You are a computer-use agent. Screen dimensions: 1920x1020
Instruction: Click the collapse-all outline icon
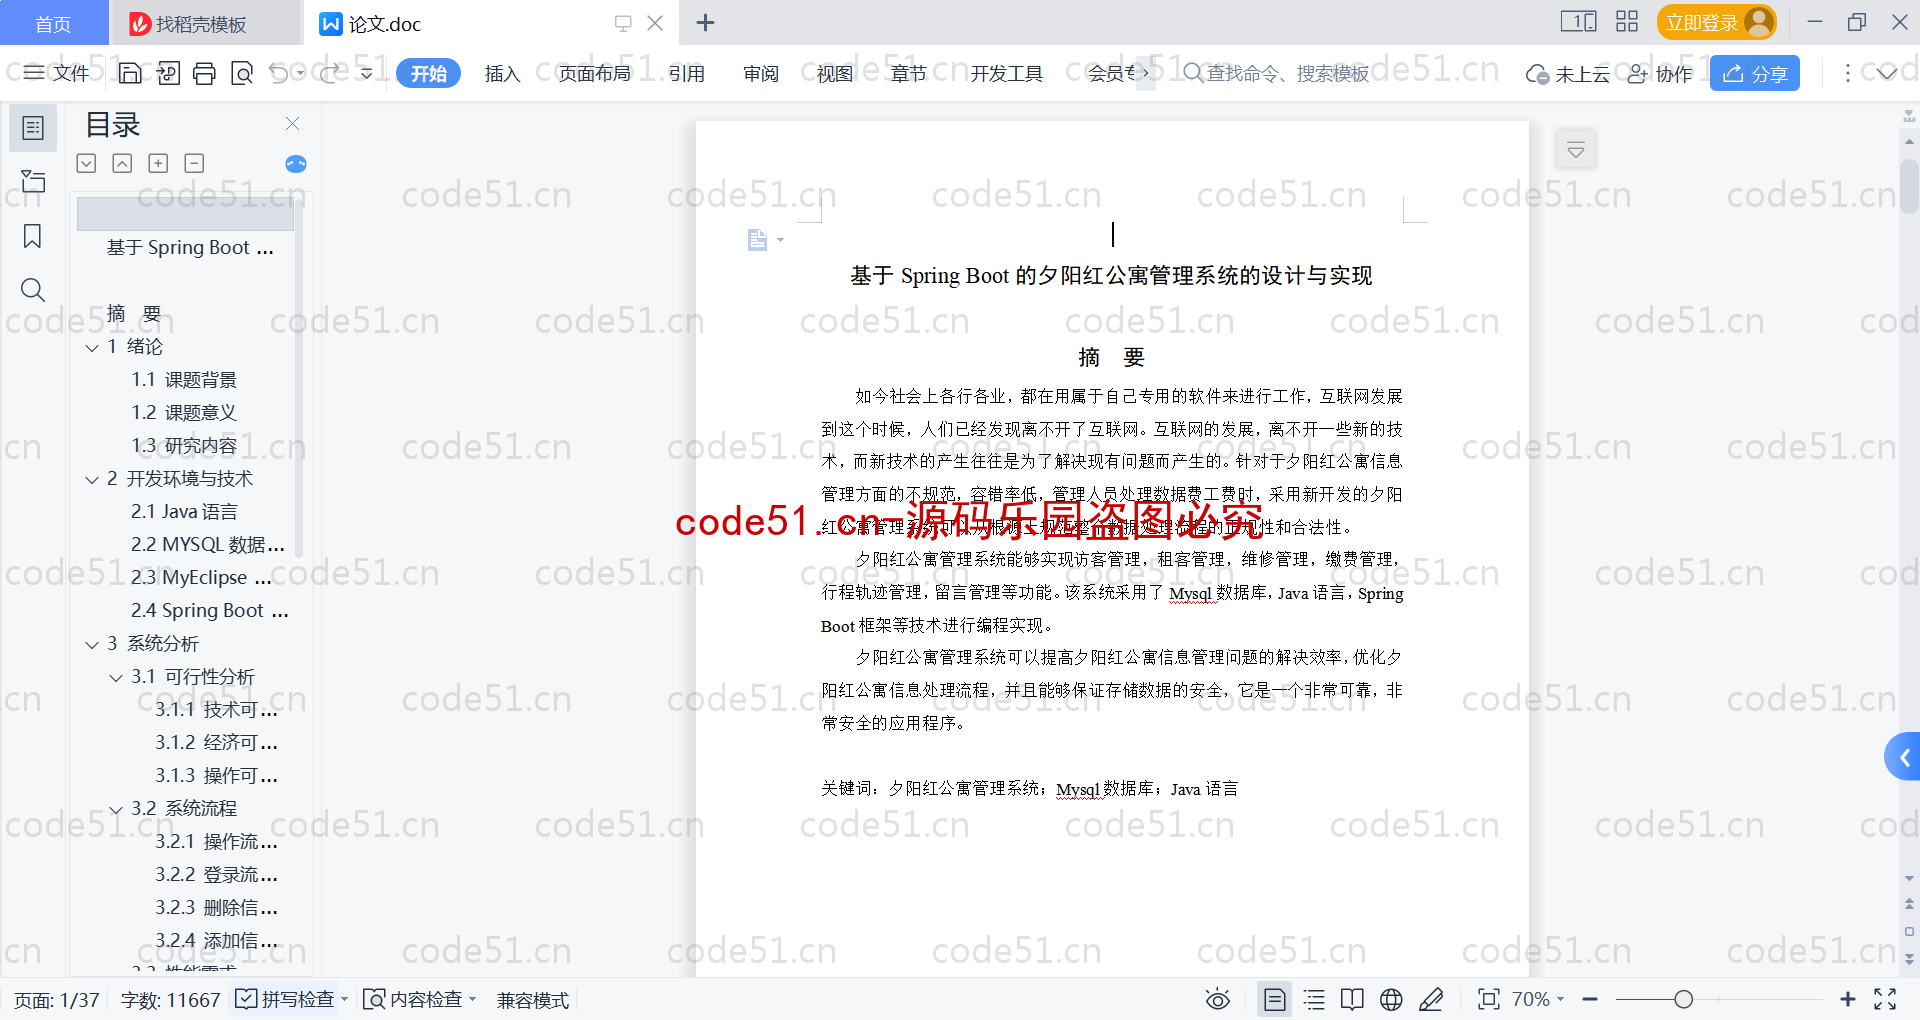tap(122, 163)
